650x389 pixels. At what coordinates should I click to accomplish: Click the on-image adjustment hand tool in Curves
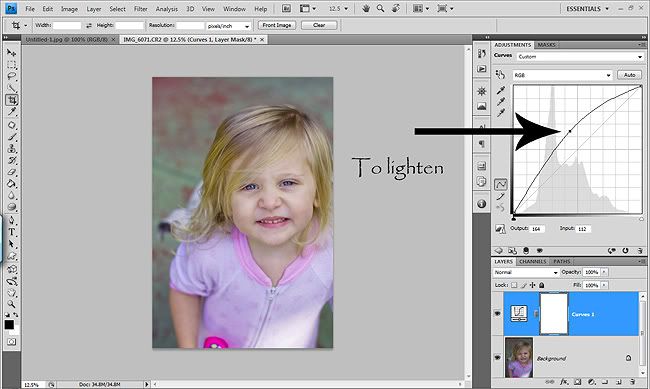click(500, 75)
